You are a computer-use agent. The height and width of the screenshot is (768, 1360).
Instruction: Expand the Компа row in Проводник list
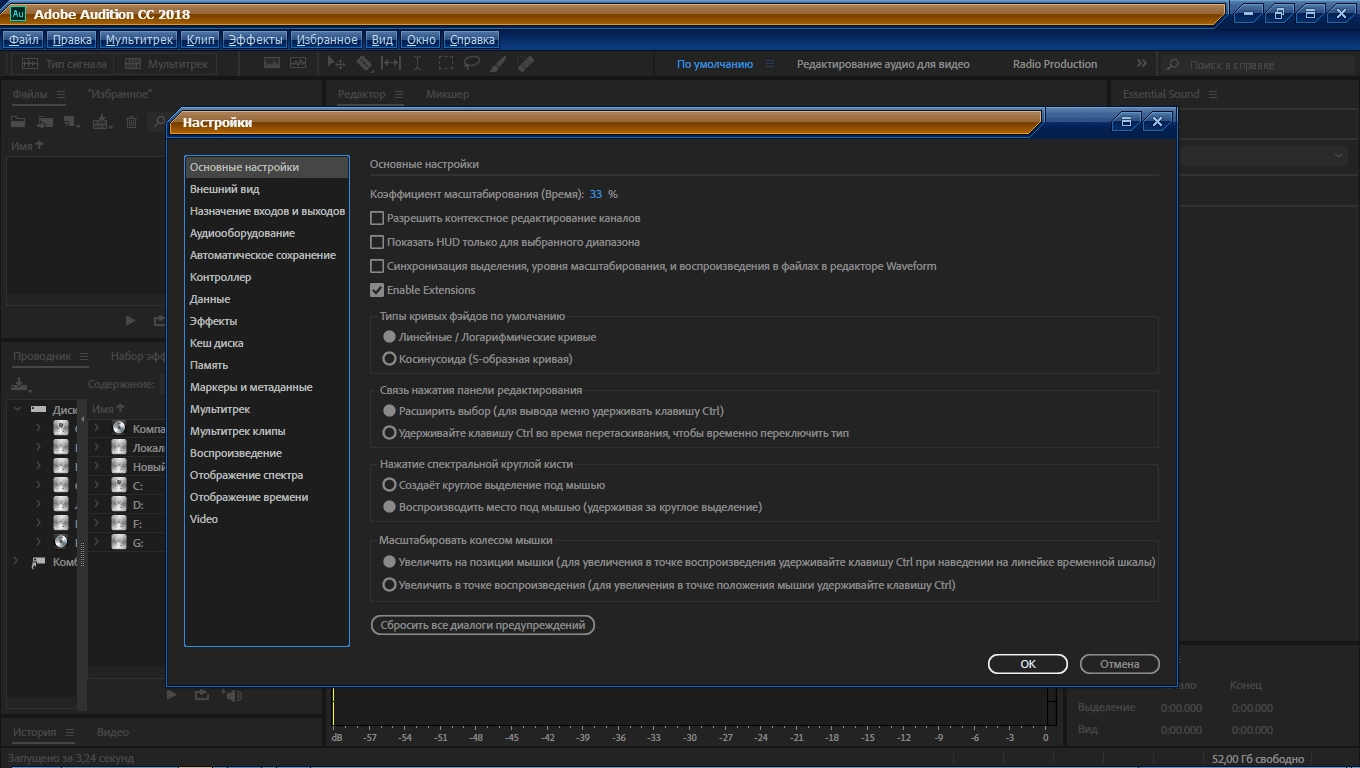click(x=96, y=428)
